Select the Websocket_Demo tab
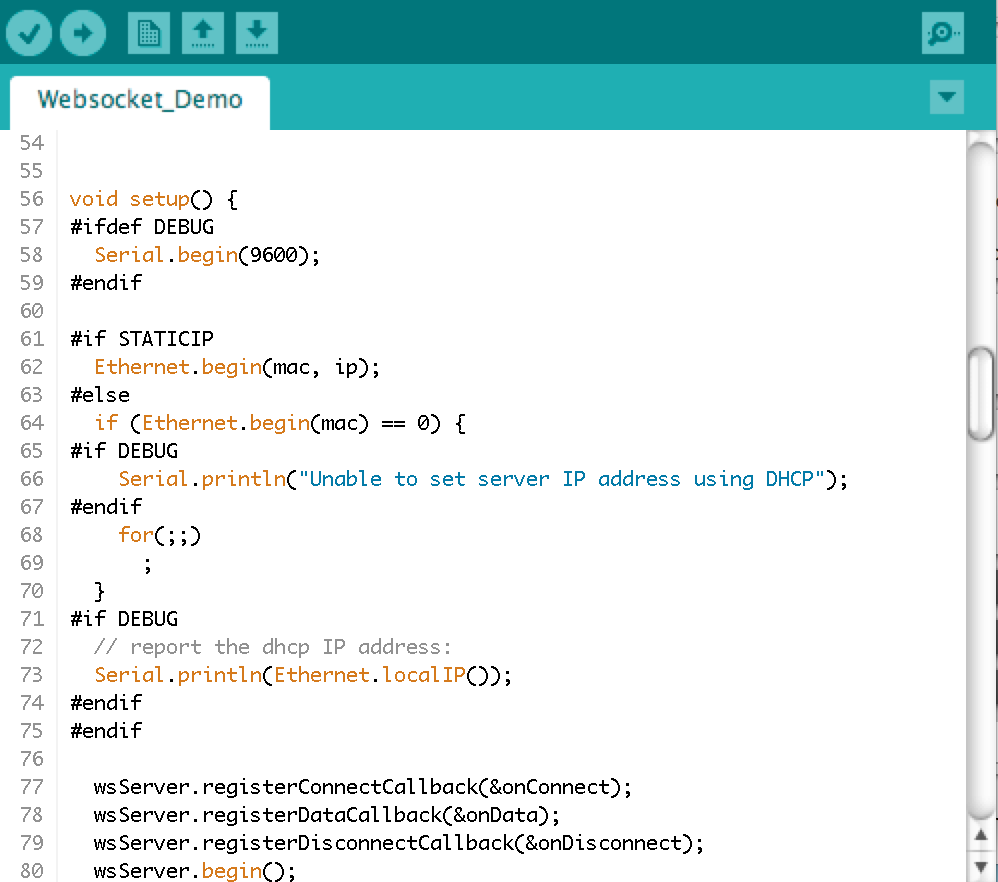 pos(140,100)
